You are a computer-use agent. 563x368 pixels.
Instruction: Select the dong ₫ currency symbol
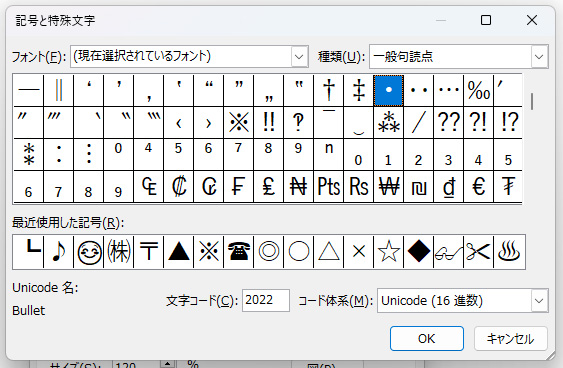point(448,187)
